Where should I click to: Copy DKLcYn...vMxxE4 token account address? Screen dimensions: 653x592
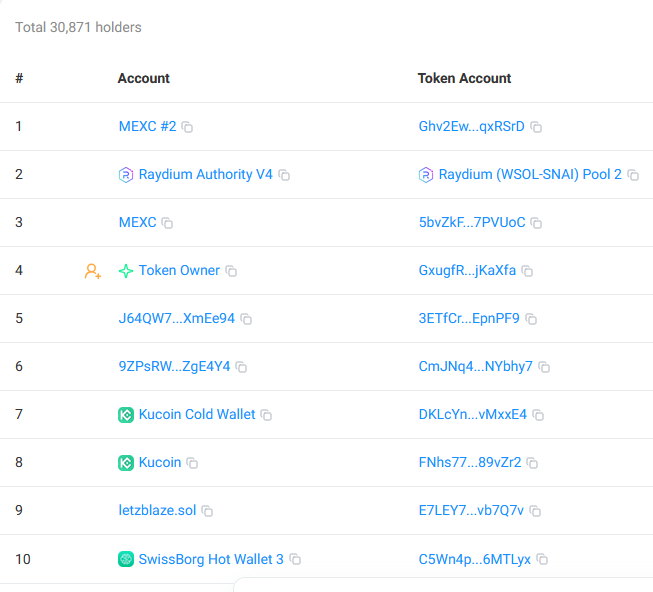pyautogui.click(x=538, y=415)
